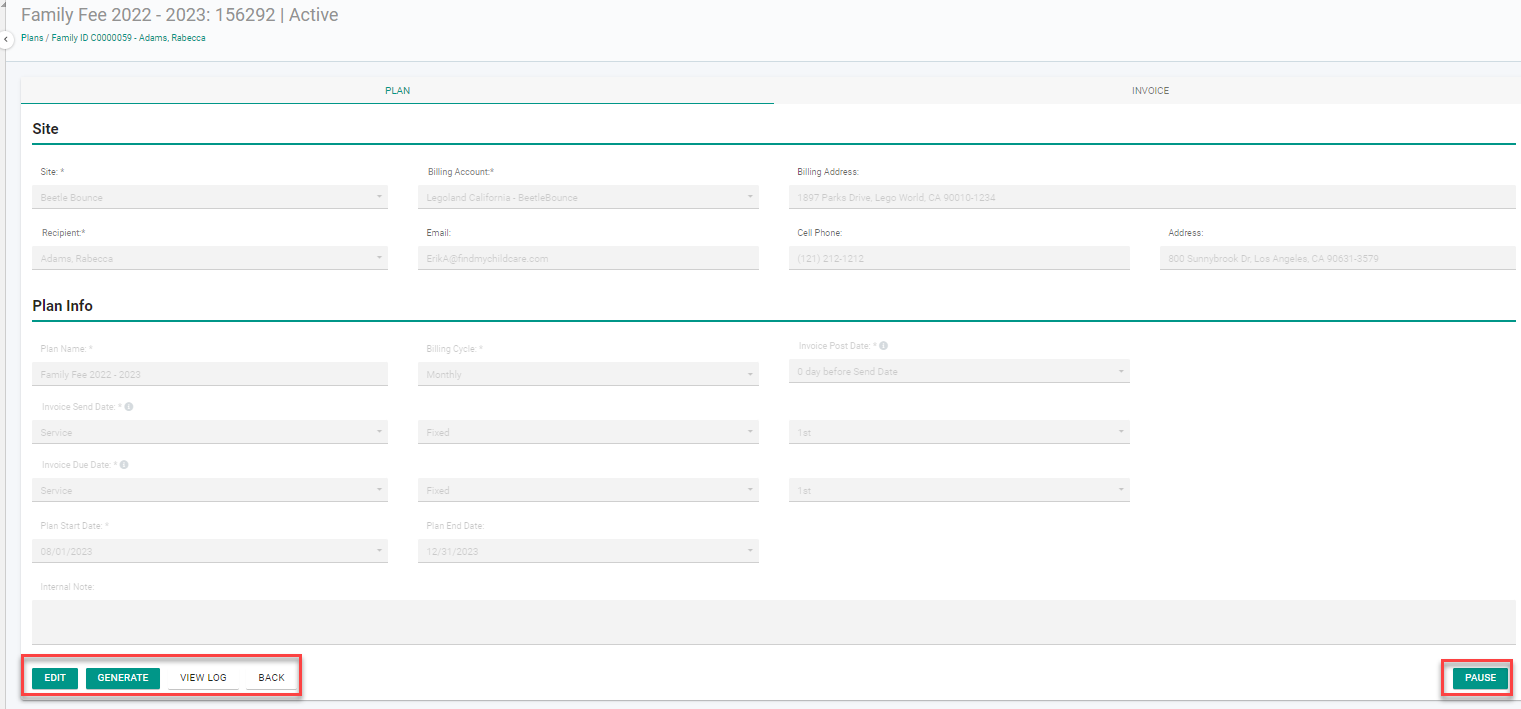Open Invoice Due Date Service dropdown
The image size is (1521, 709).
point(210,490)
